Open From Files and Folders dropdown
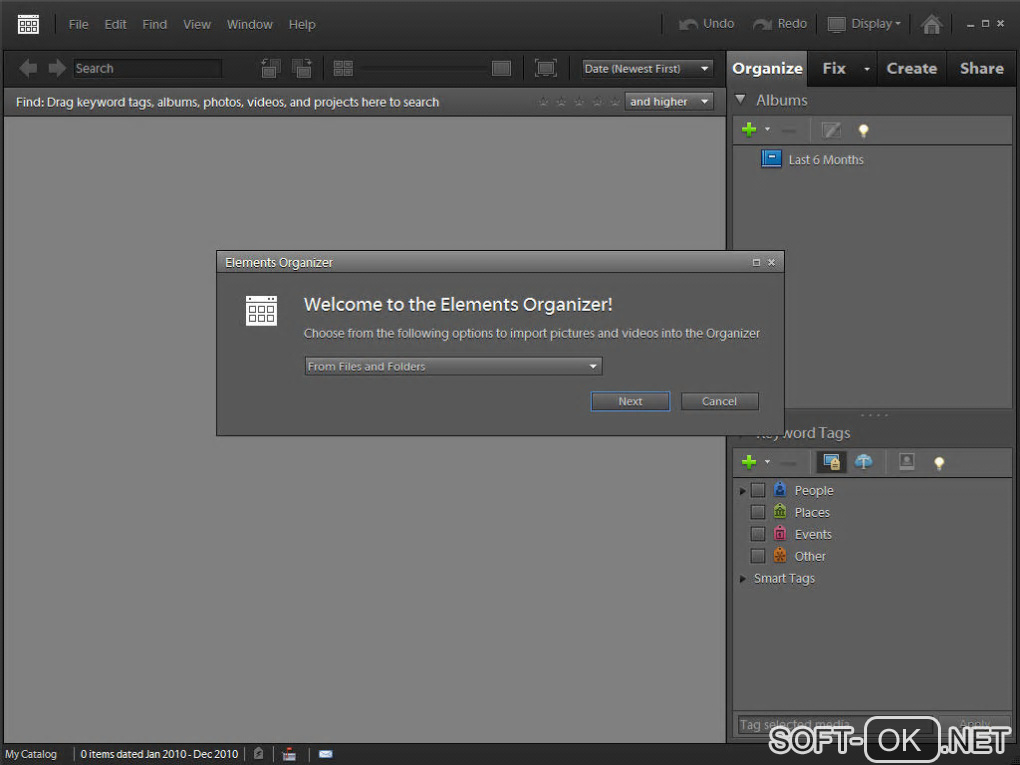The width and height of the screenshot is (1020, 765). tap(453, 366)
